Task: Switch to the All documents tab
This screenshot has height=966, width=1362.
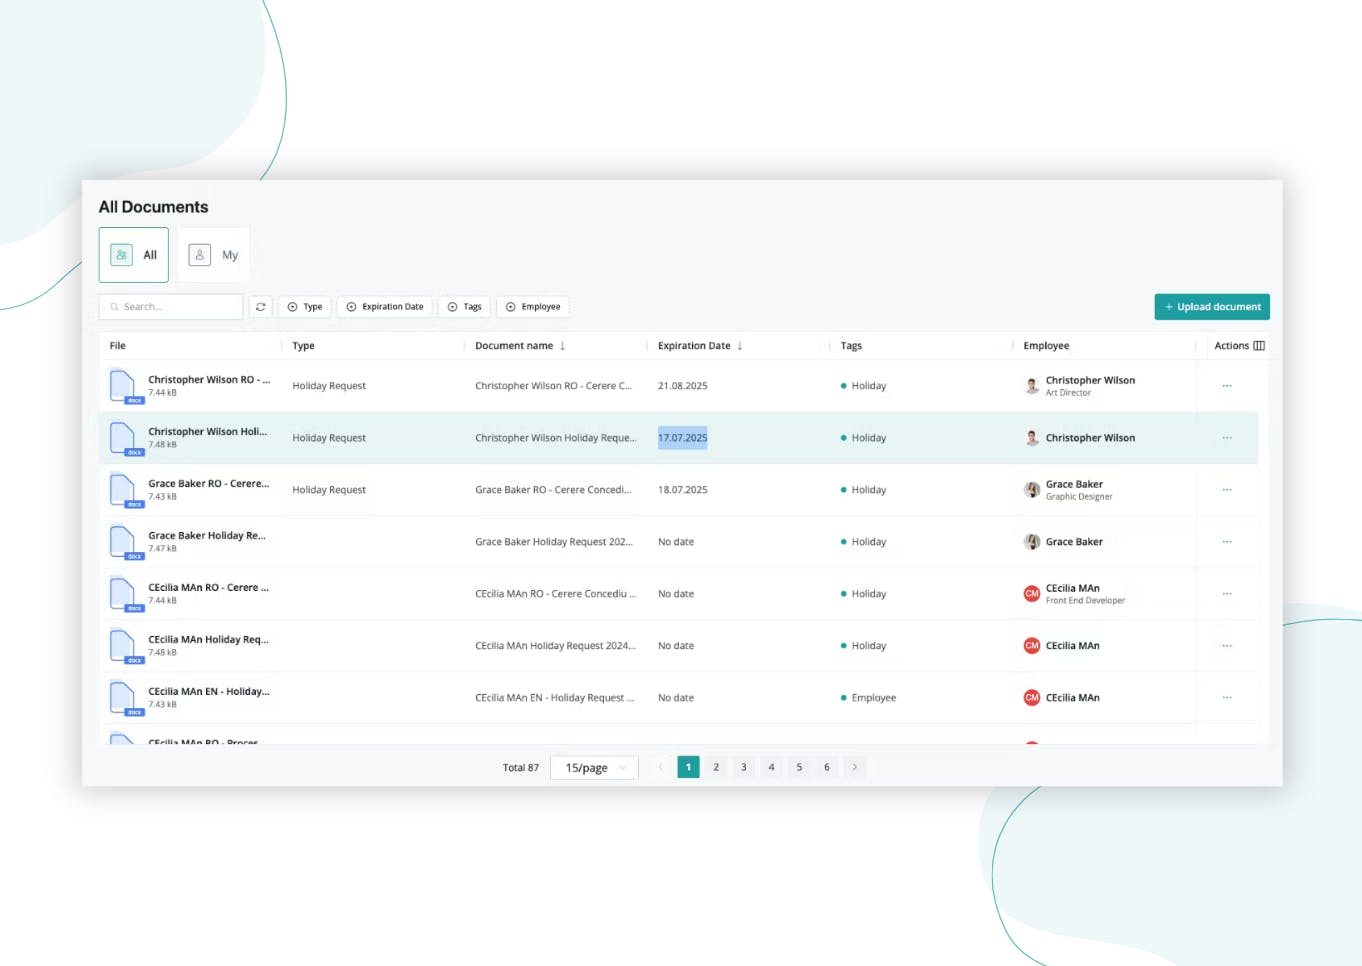Action: tap(133, 254)
